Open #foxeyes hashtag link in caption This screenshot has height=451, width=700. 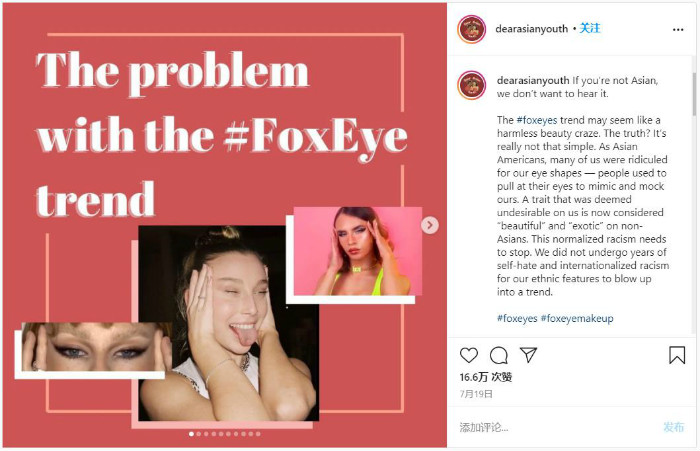(x=516, y=318)
